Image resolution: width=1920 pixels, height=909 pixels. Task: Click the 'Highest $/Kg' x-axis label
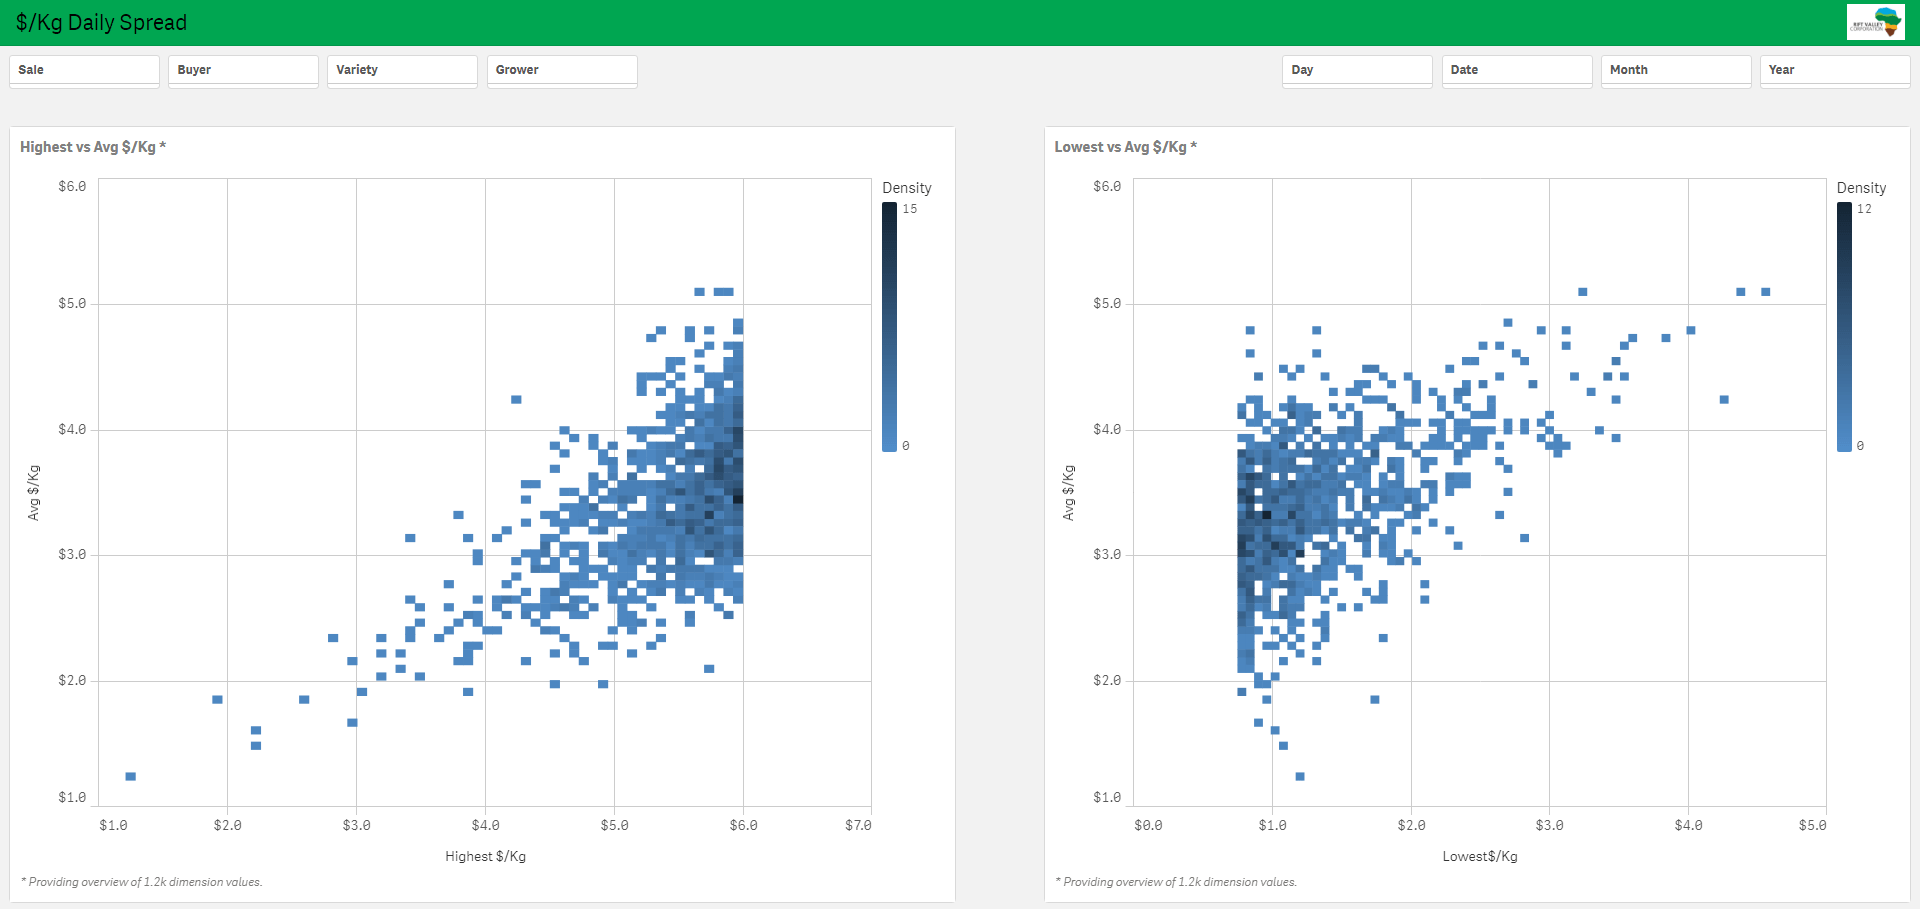click(x=485, y=856)
